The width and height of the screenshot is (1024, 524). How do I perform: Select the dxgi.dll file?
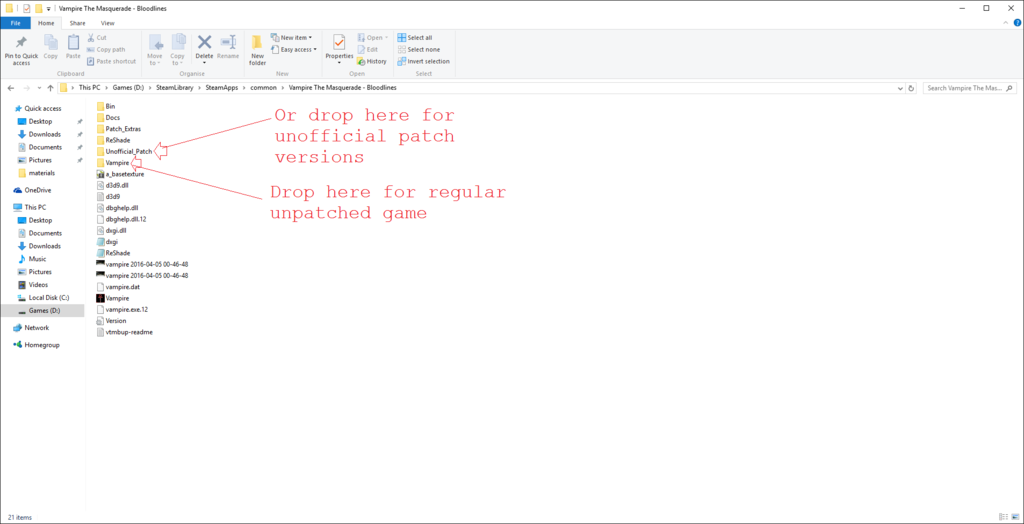[111, 230]
